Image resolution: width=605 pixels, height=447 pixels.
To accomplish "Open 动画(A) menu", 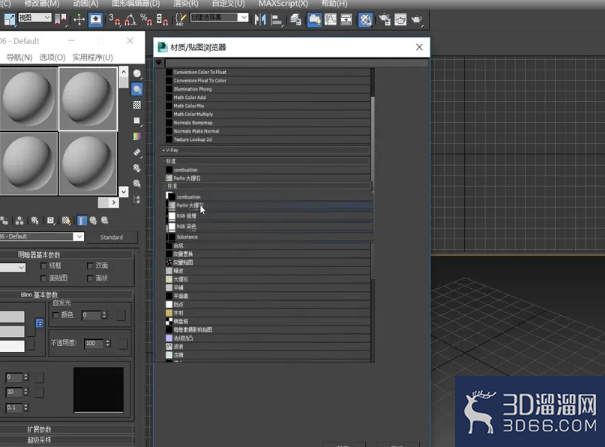I will point(86,4).
